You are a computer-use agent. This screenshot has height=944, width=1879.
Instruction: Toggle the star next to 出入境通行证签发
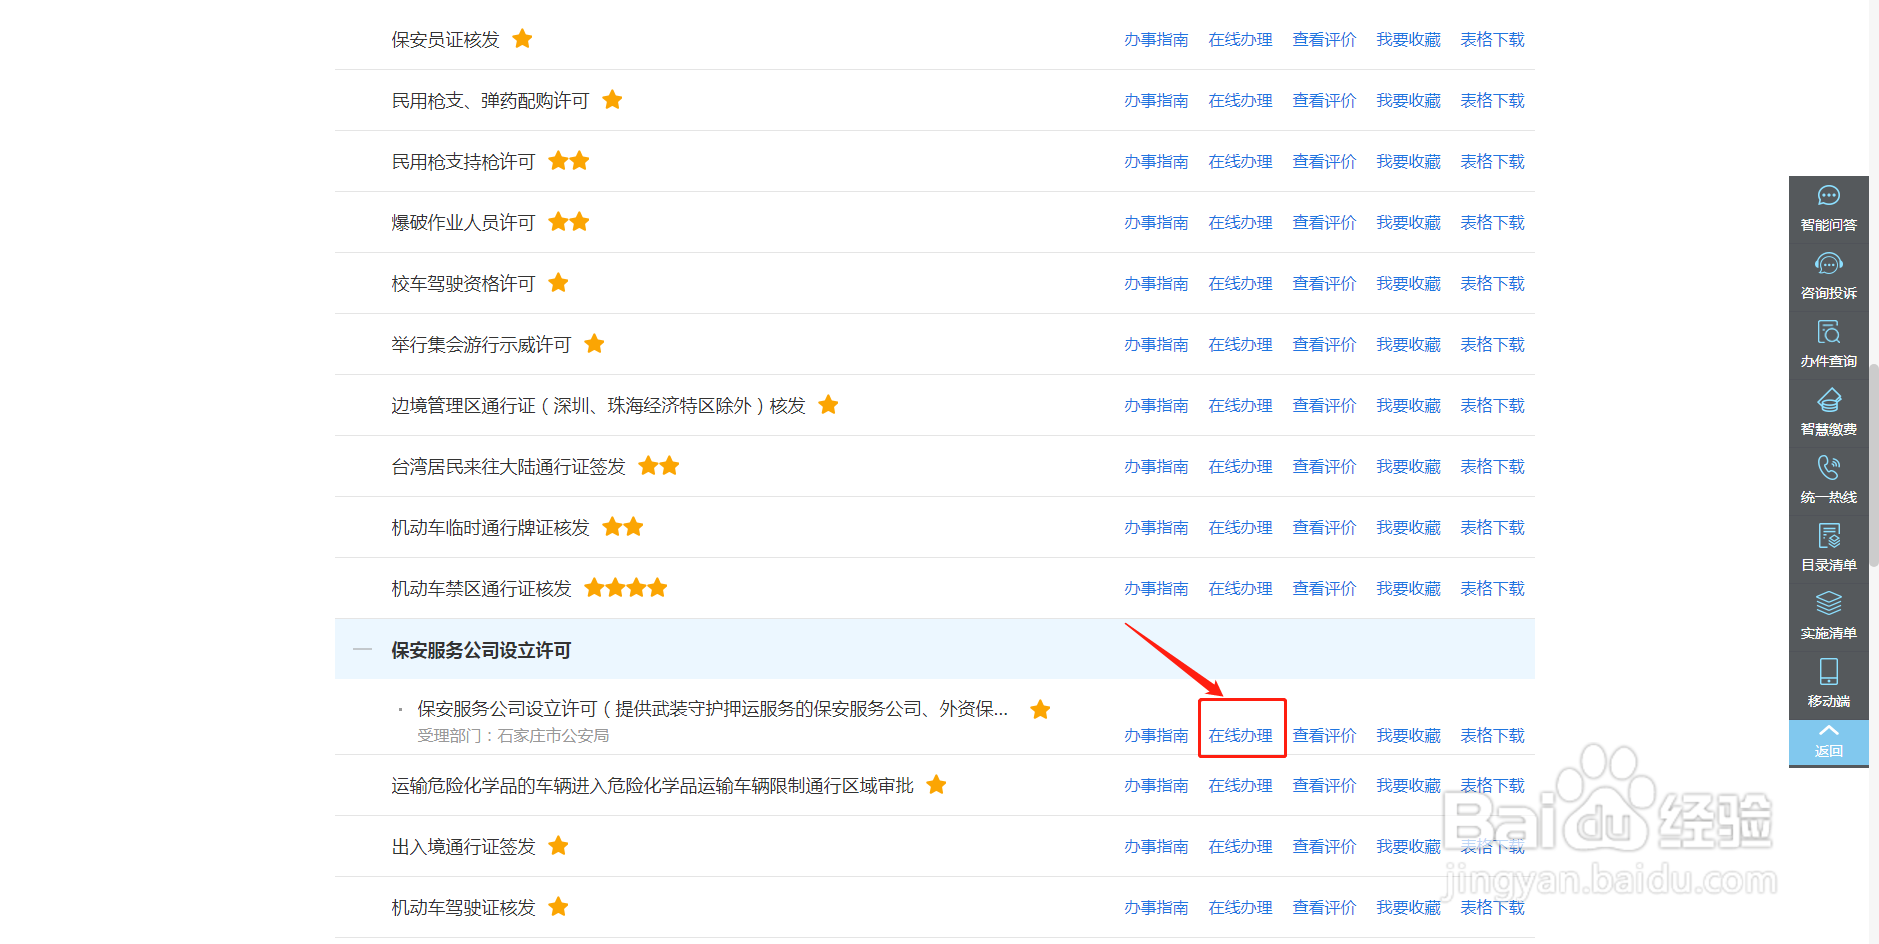tap(558, 845)
